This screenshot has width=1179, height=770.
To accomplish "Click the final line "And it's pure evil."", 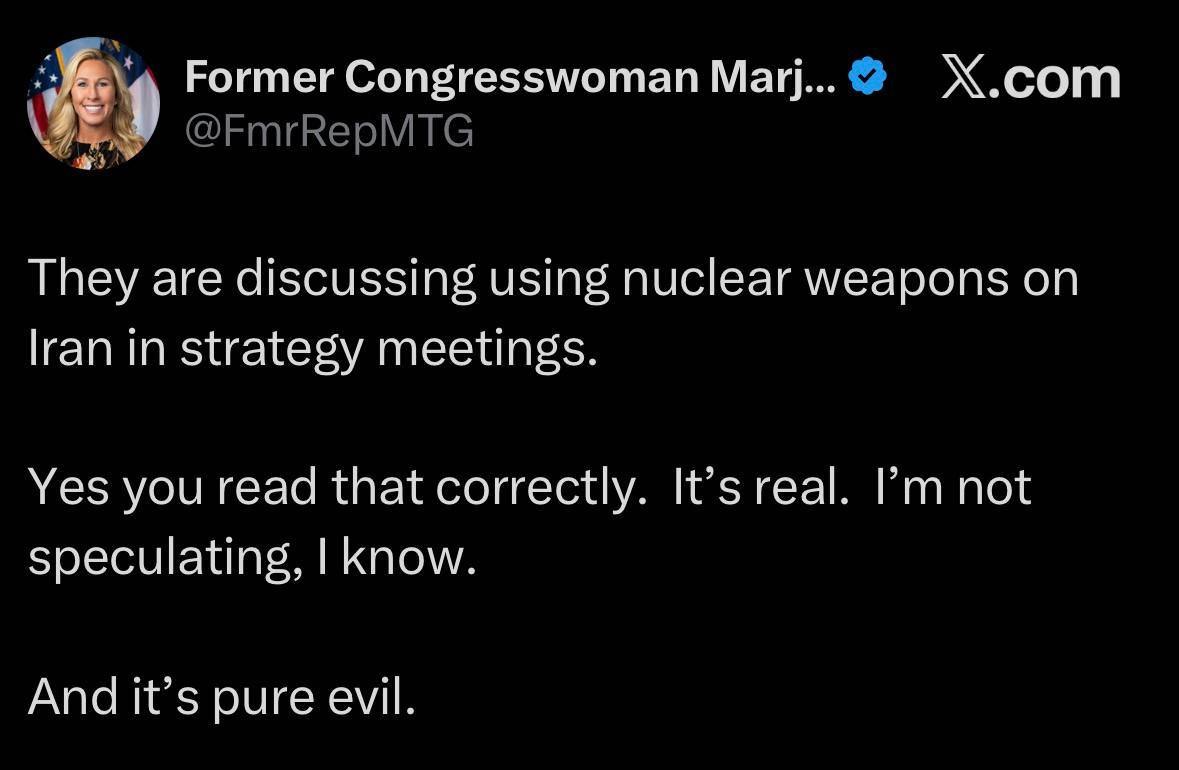I will pyautogui.click(x=222, y=698).
